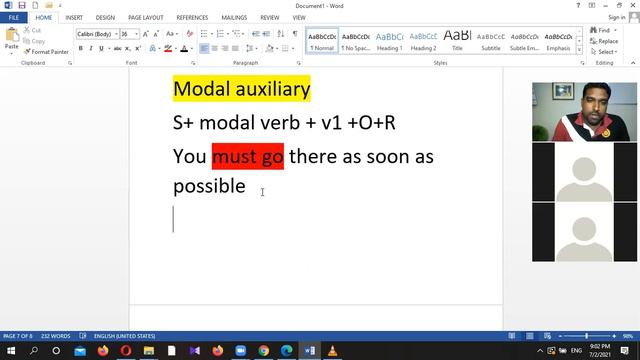Open Paragraph dialog launcher
The image size is (640, 360).
coord(299,63)
